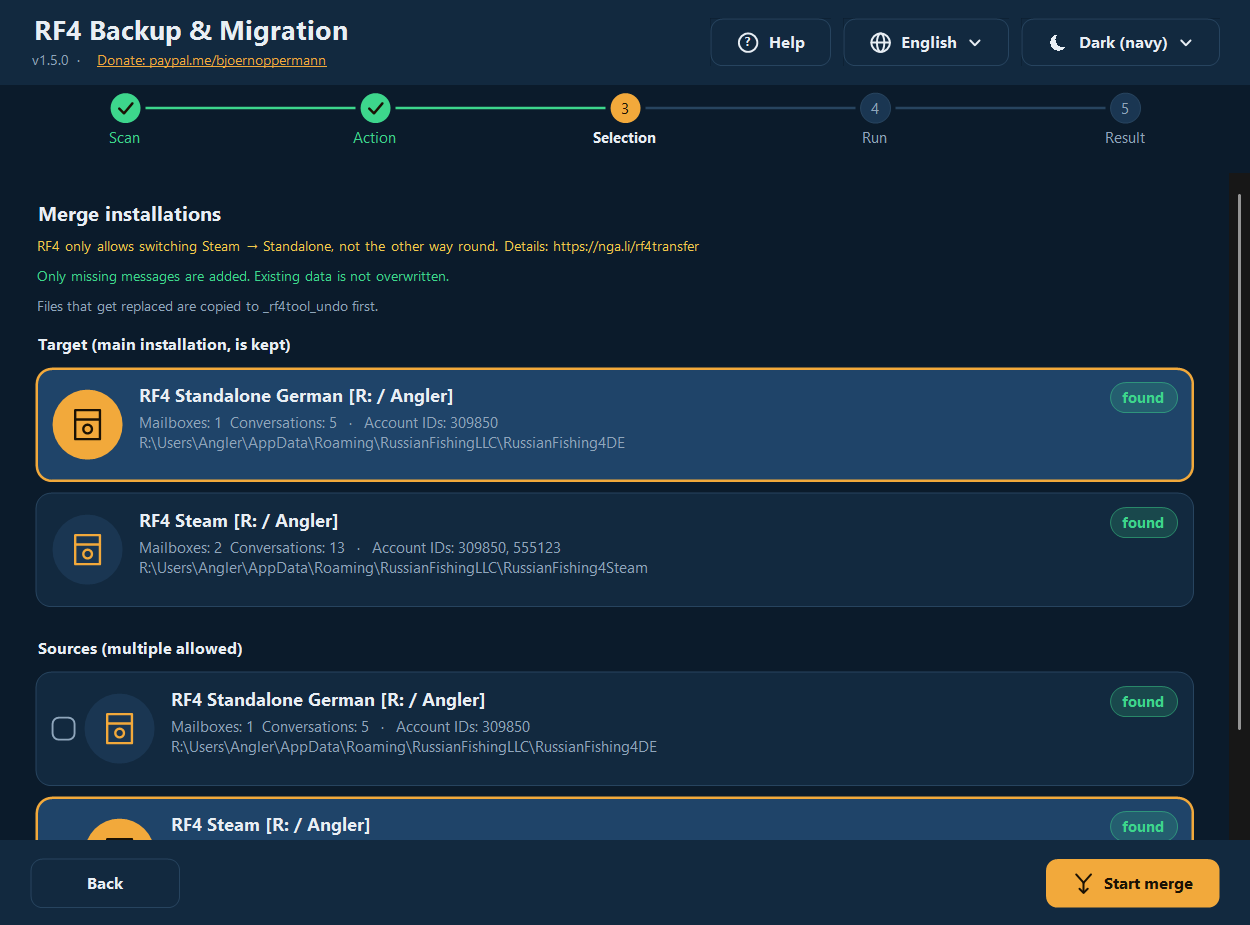Click the text about _rf4tool_undo copies

click(x=208, y=306)
